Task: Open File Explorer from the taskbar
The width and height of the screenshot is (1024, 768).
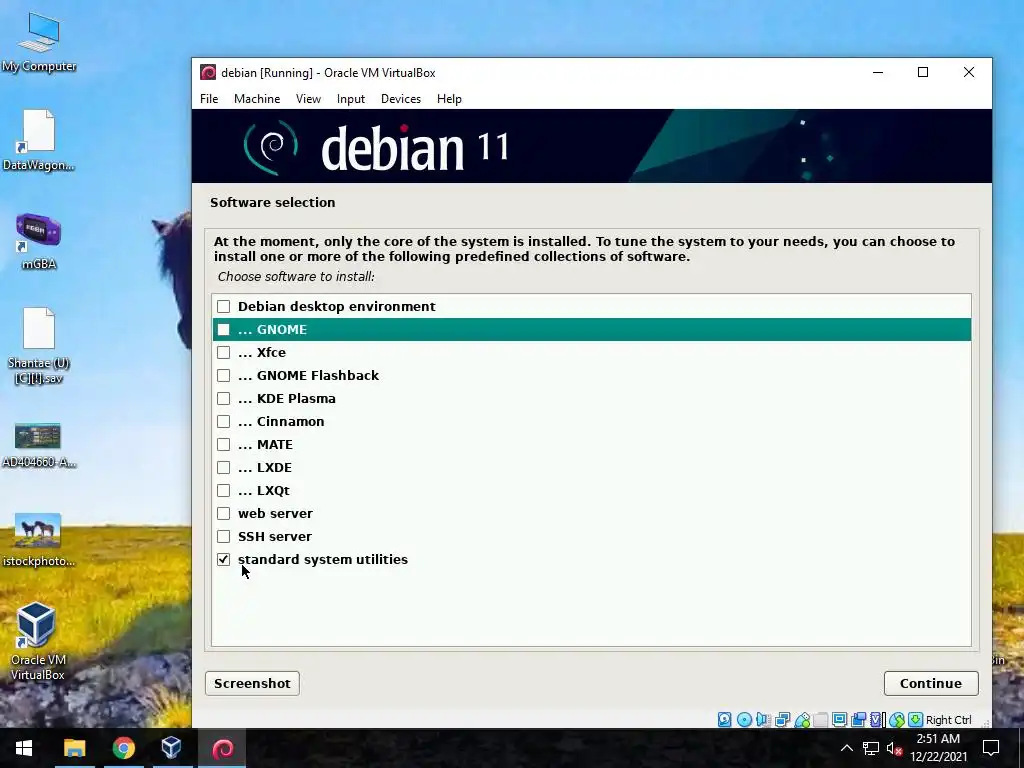Action: [x=74, y=748]
